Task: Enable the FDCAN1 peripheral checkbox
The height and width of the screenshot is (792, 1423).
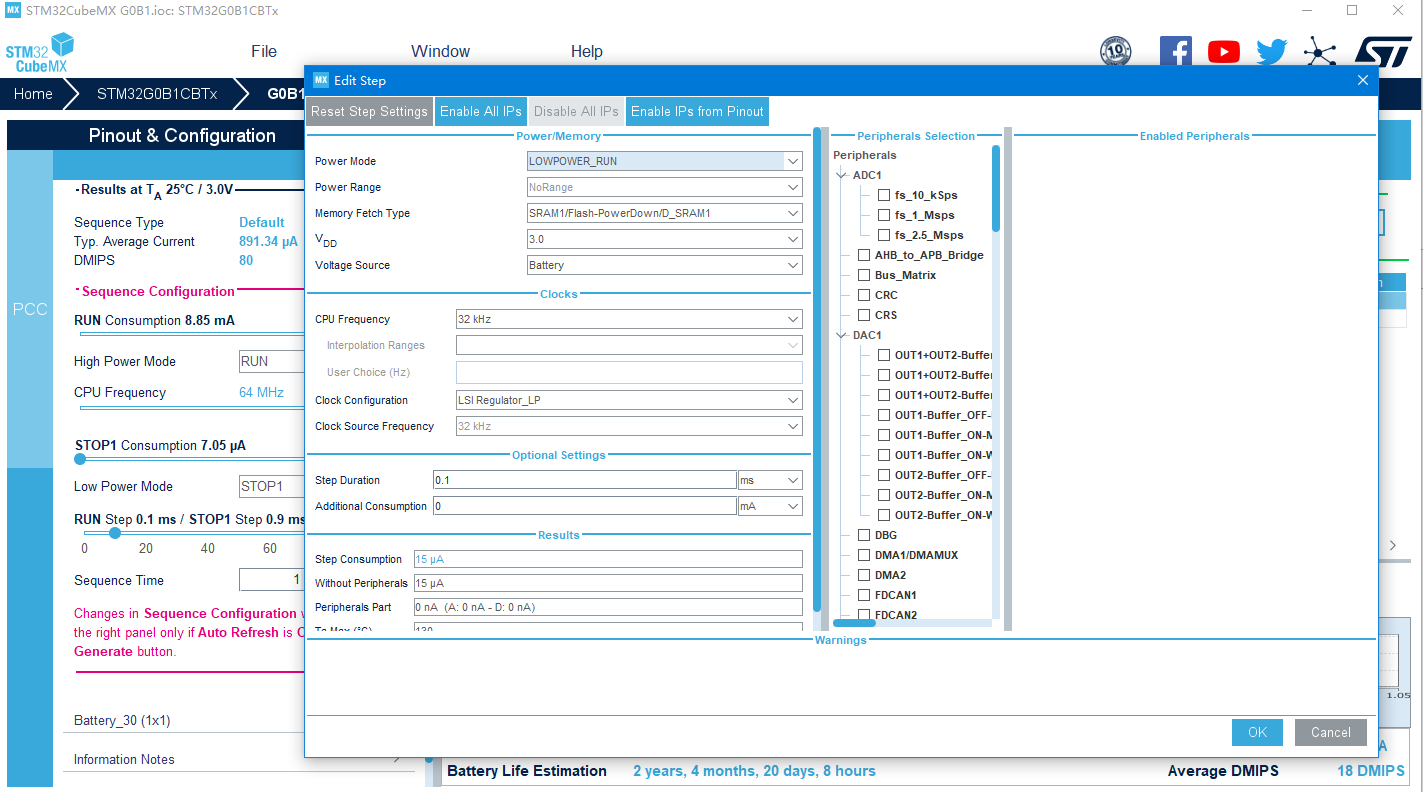Action: [x=864, y=595]
